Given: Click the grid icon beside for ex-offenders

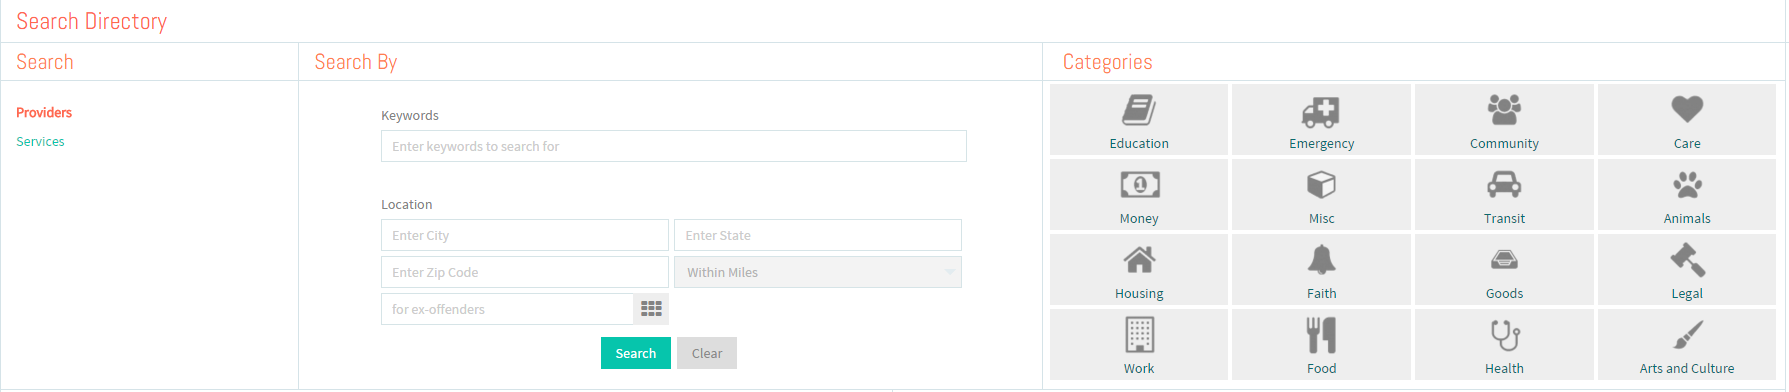Looking at the screenshot, I should [x=651, y=309].
